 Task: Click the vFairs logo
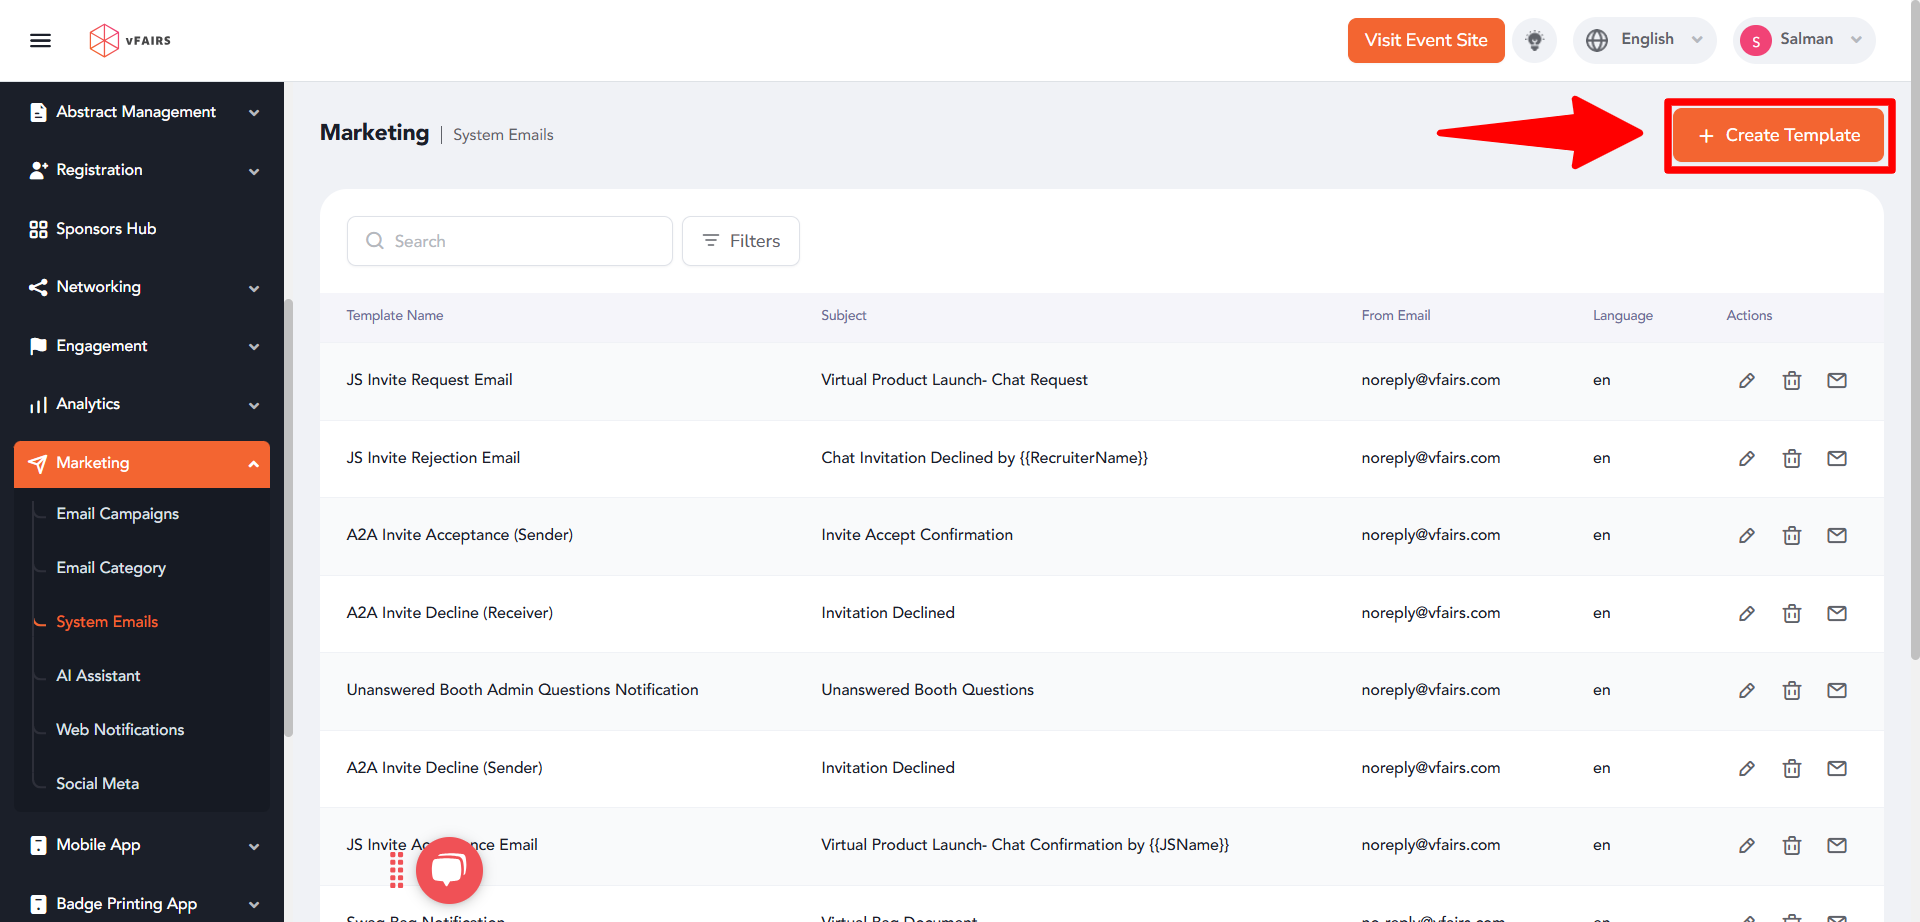(129, 40)
